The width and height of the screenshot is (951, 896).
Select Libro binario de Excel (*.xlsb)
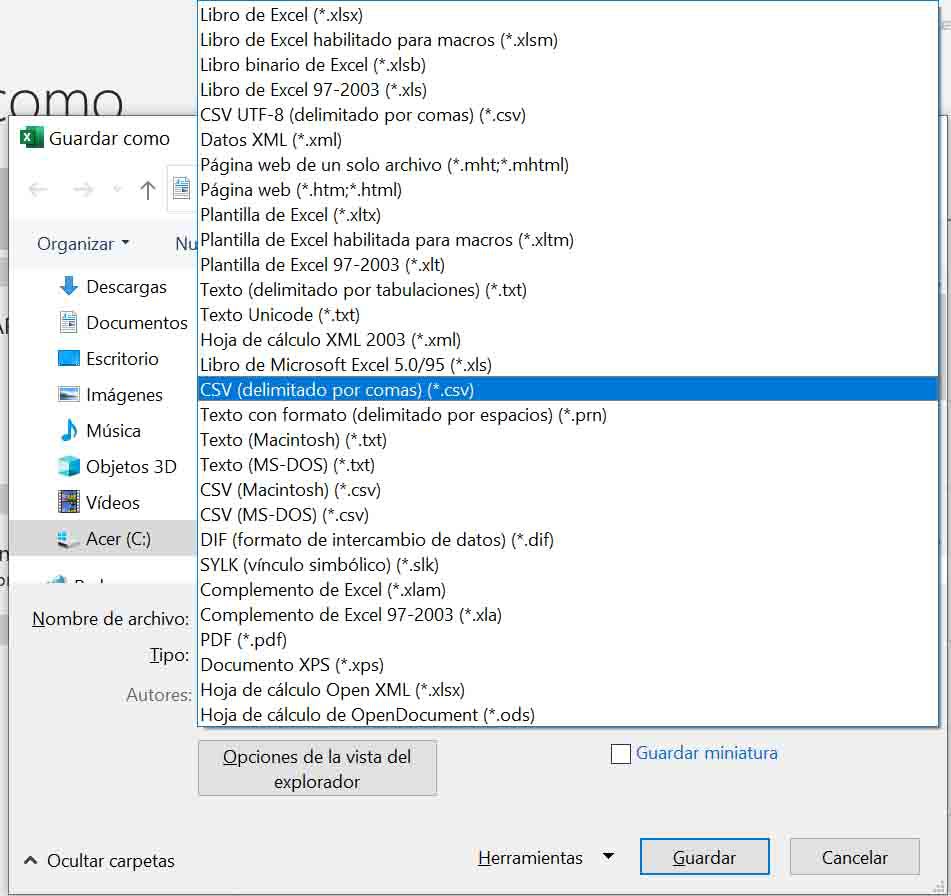pyautogui.click(x=568, y=65)
